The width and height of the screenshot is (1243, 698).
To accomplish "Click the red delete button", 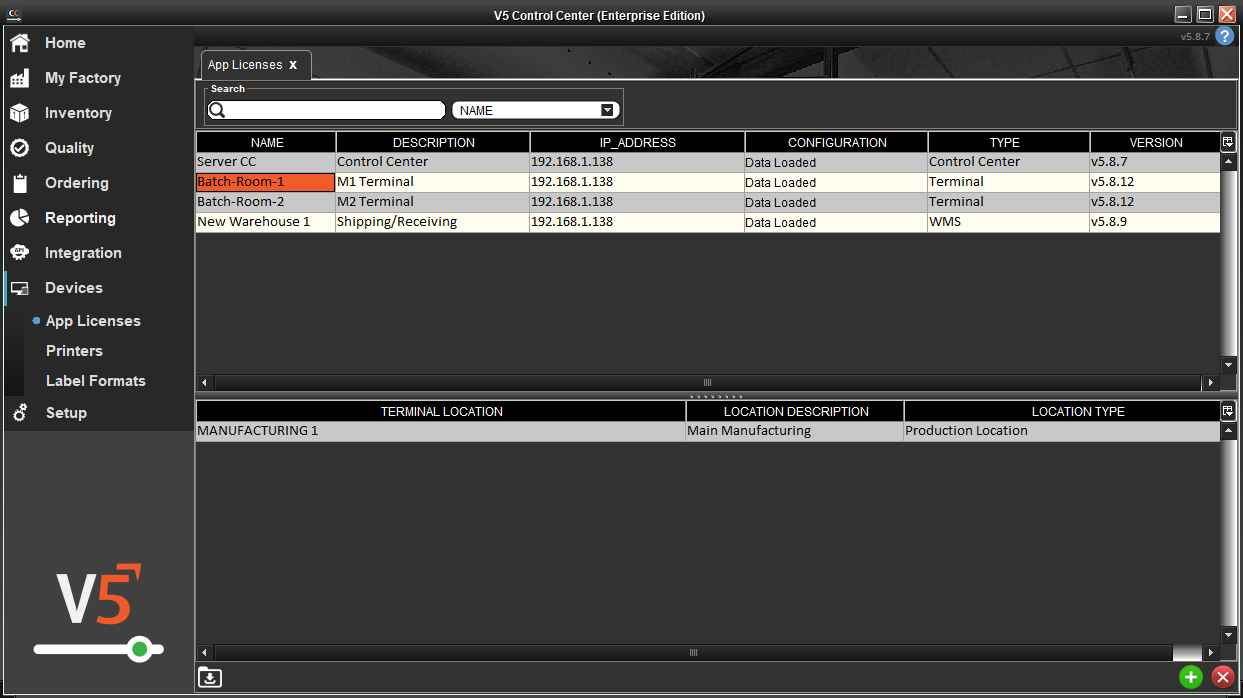I will point(1222,677).
